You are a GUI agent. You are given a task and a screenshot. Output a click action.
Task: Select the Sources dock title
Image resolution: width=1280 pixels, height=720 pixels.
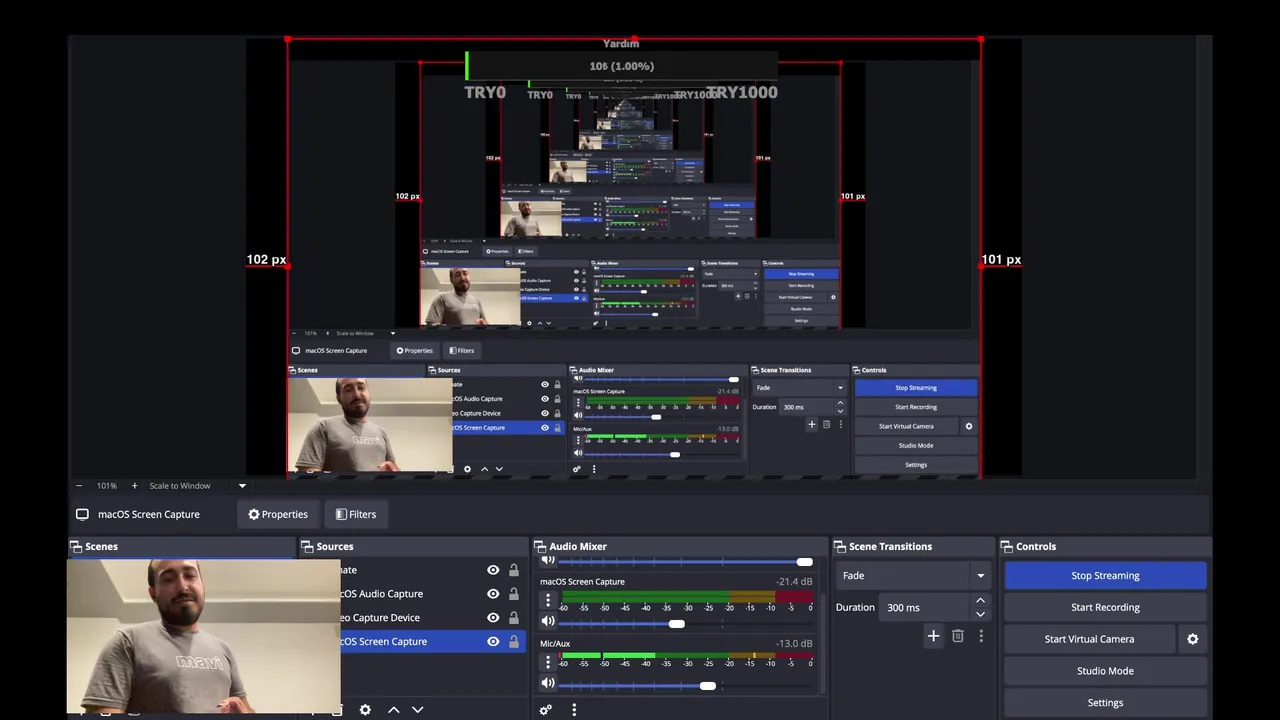coord(335,547)
